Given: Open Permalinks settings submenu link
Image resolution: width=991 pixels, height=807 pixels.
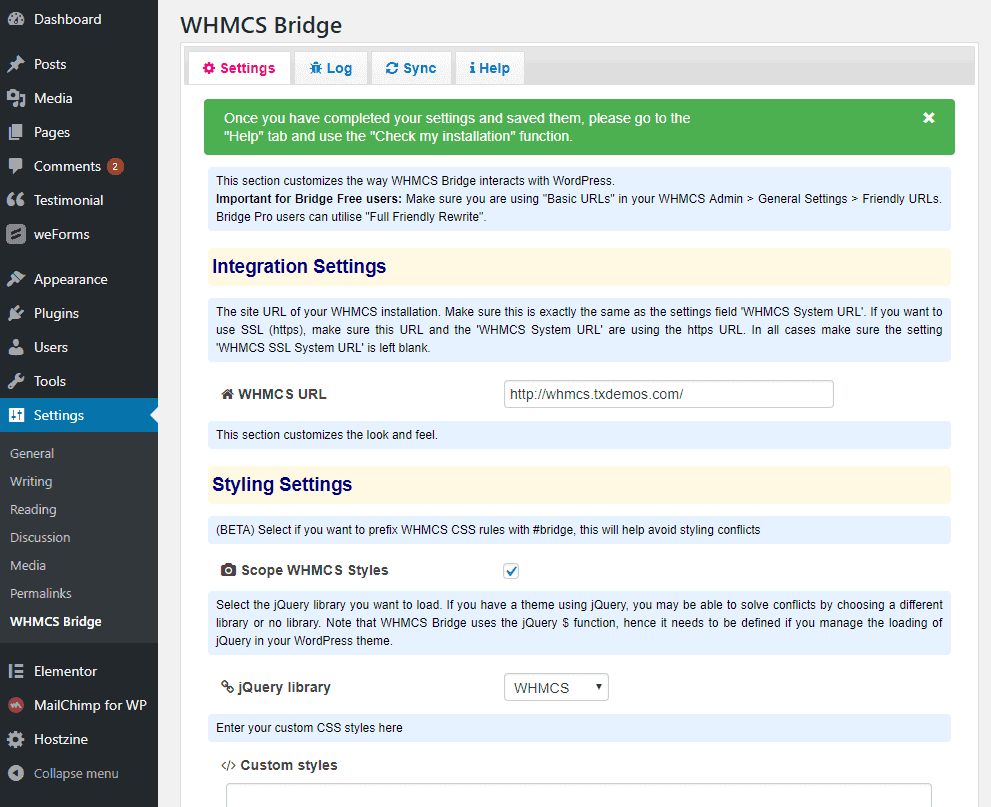Looking at the screenshot, I should 41,593.
